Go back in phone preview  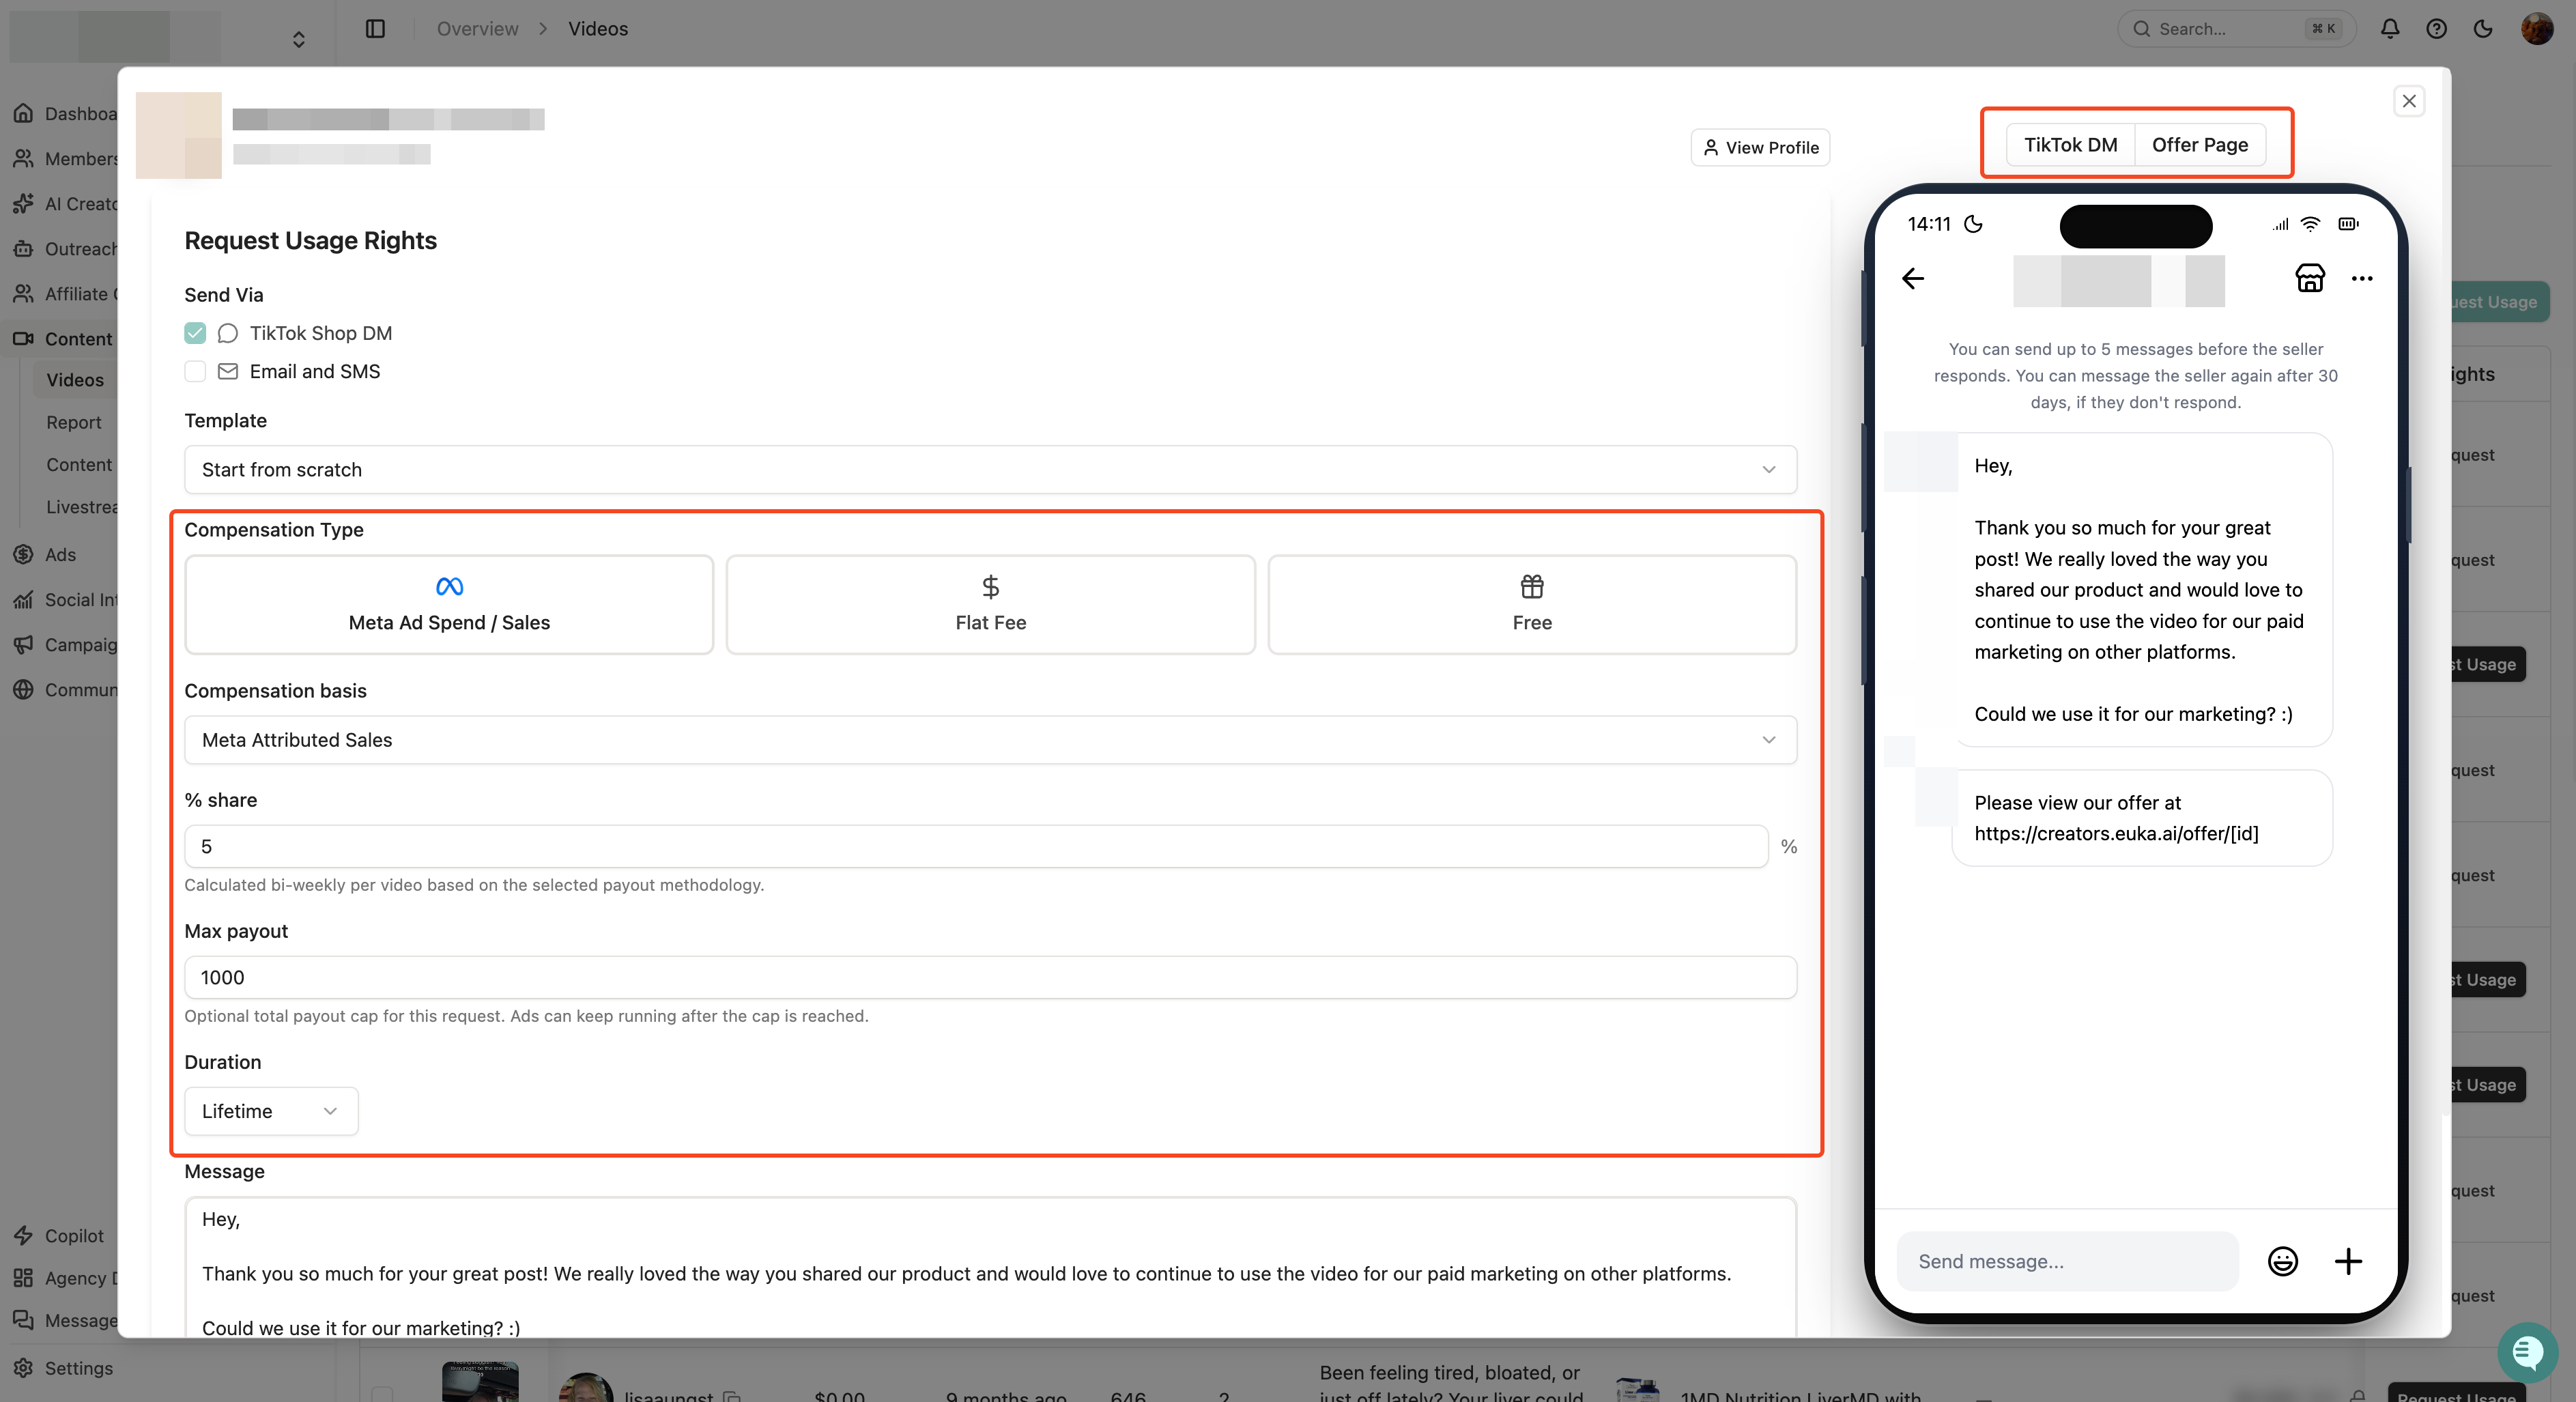pyautogui.click(x=1912, y=278)
